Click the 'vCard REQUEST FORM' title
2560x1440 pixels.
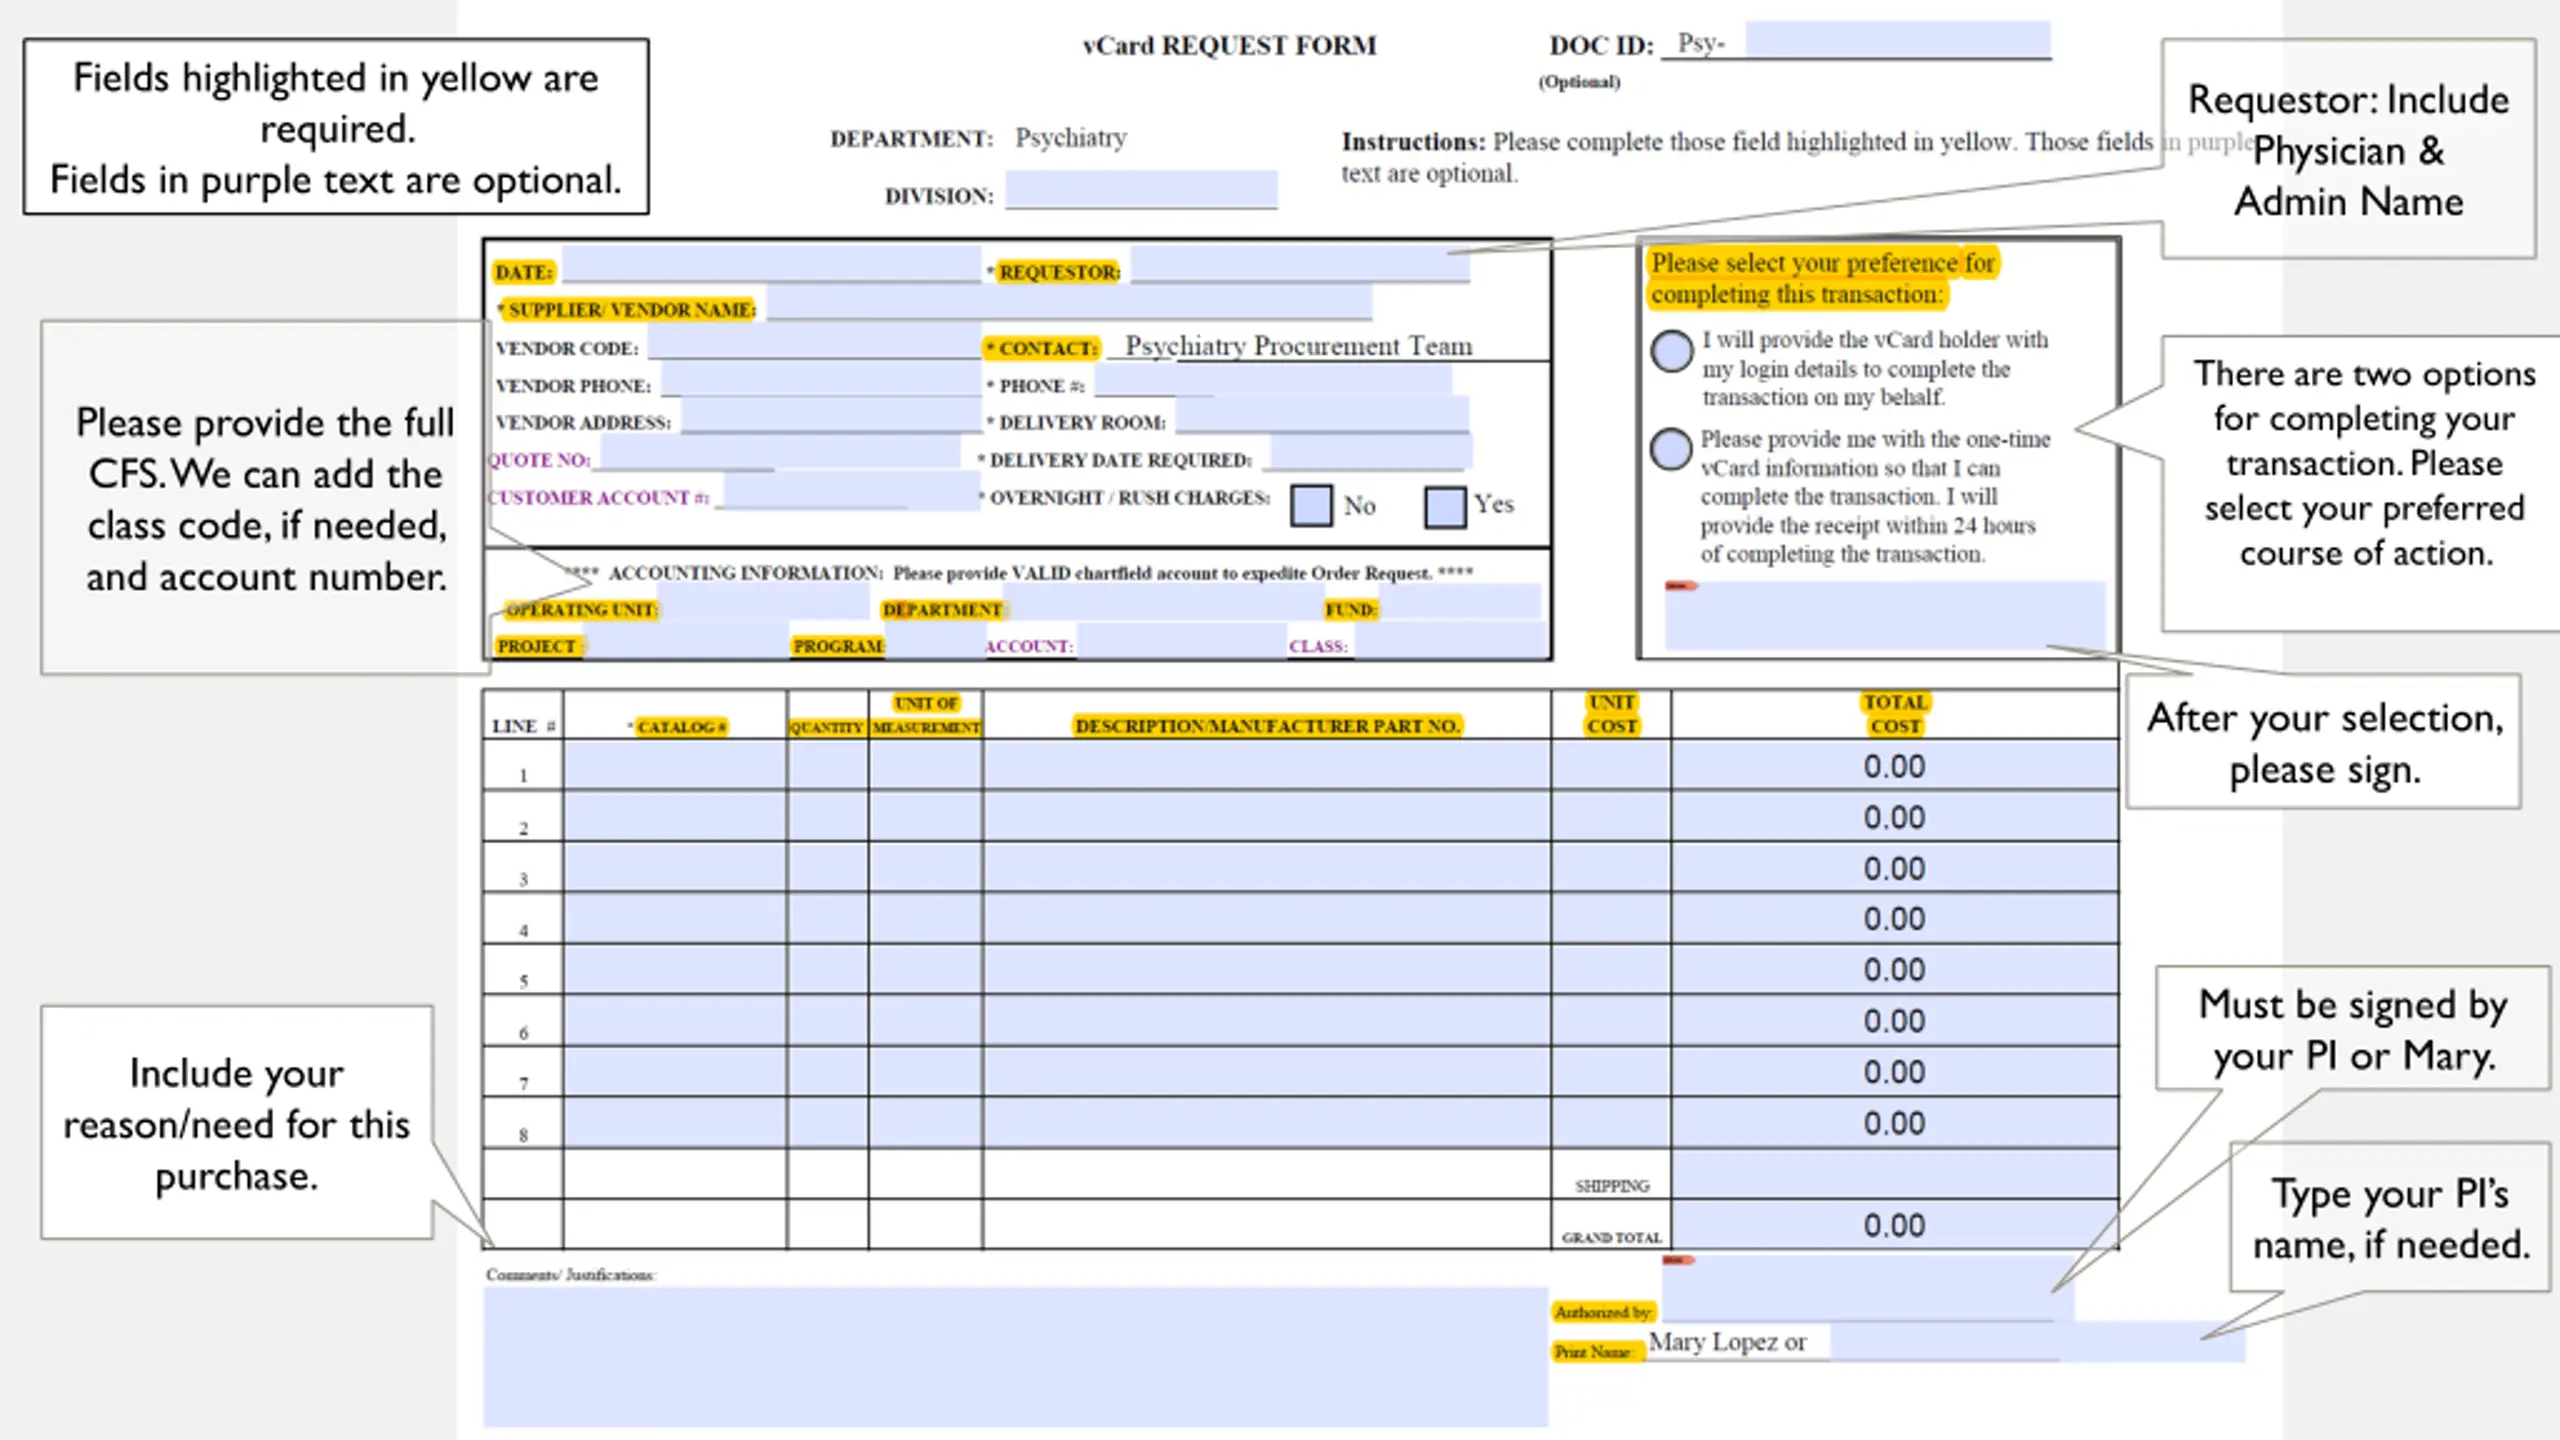1229,46
